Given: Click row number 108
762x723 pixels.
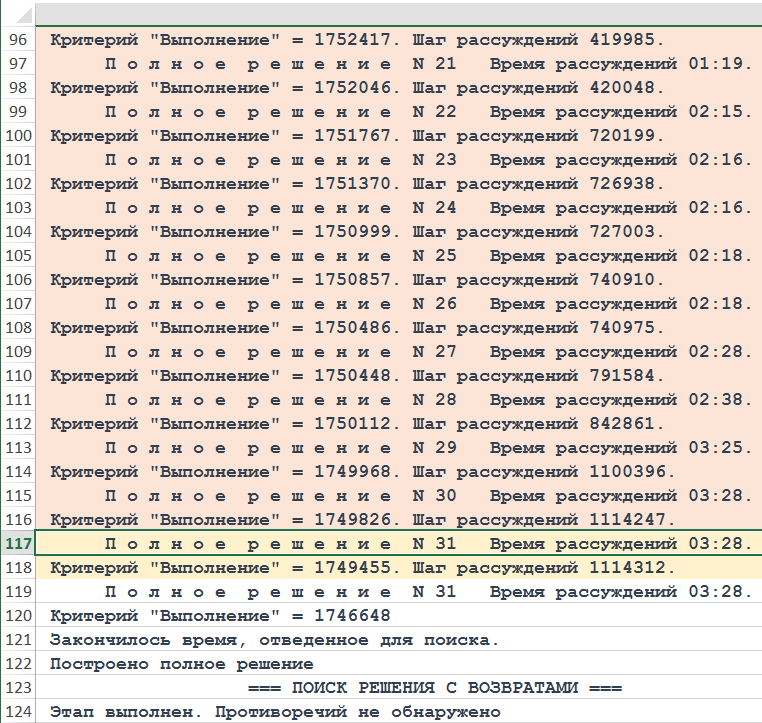Looking at the screenshot, I should point(17,328).
